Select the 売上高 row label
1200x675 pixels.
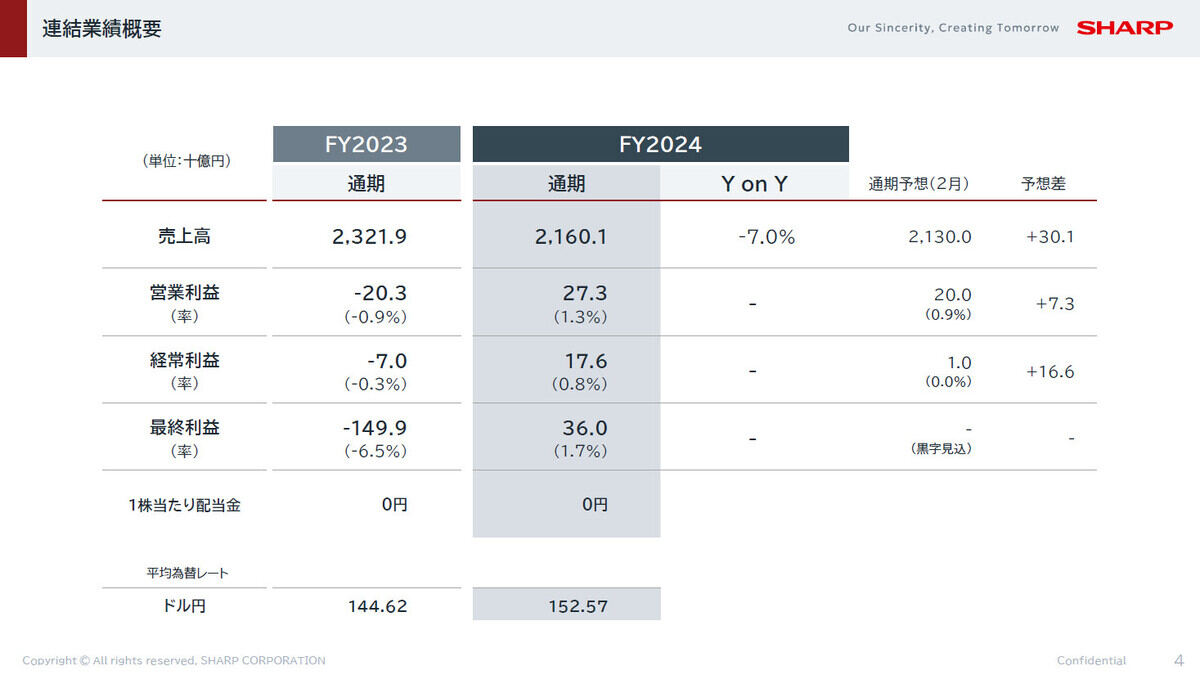tap(184, 237)
